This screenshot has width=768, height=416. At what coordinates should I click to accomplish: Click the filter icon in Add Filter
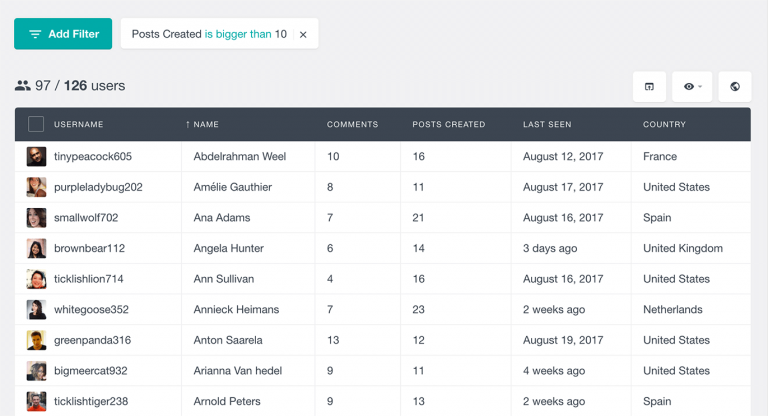(35, 34)
